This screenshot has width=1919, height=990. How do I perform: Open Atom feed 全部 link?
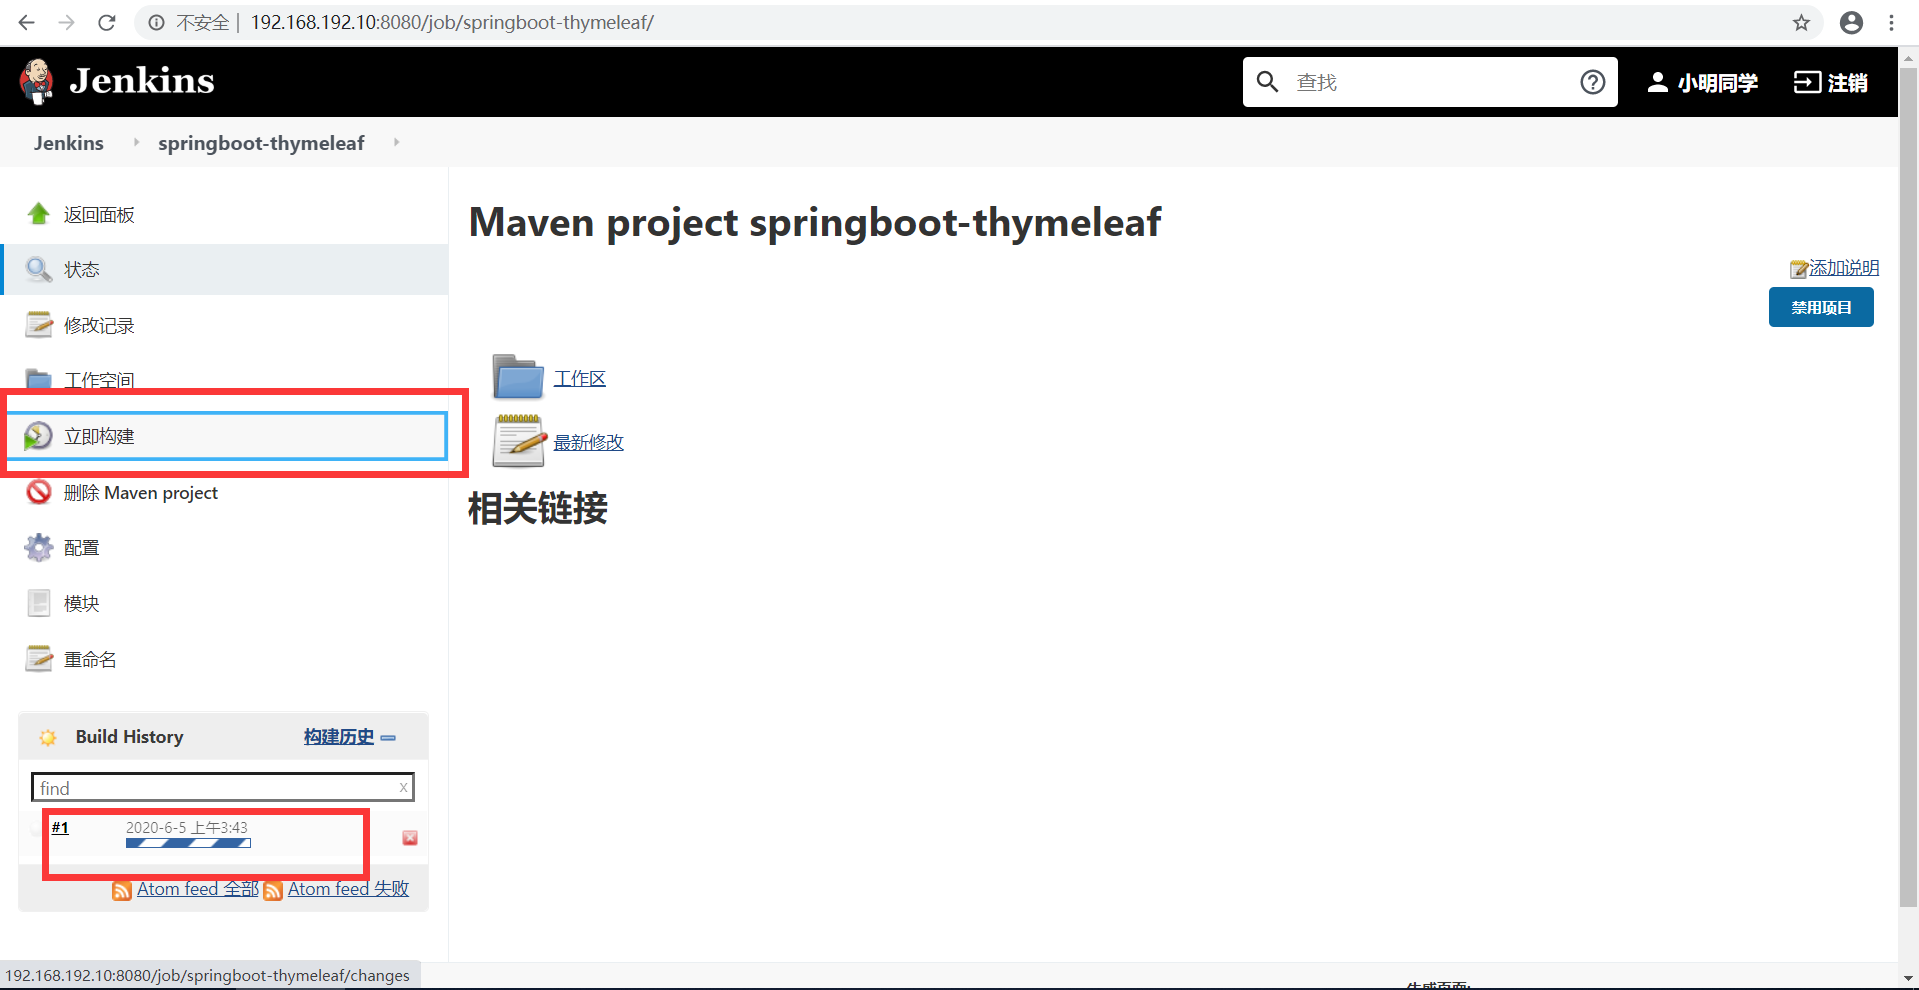pos(198,889)
